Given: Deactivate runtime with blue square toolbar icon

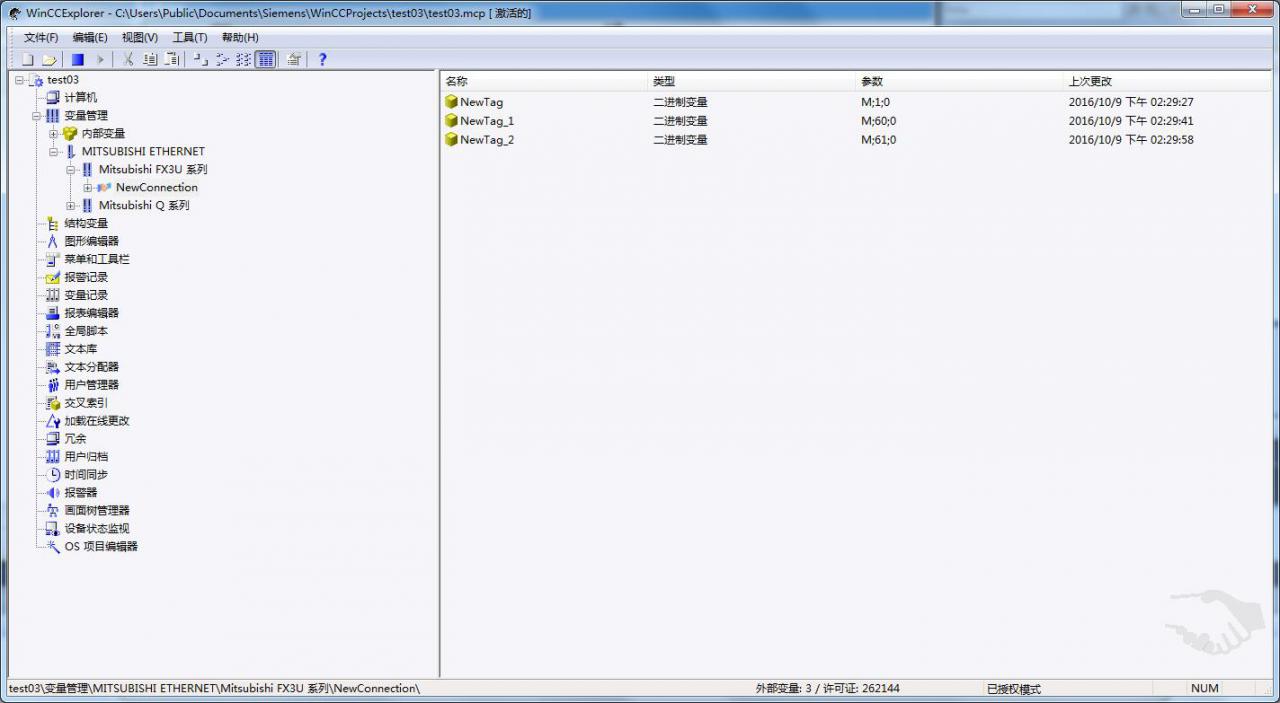Looking at the screenshot, I should pyautogui.click(x=76, y=59).
